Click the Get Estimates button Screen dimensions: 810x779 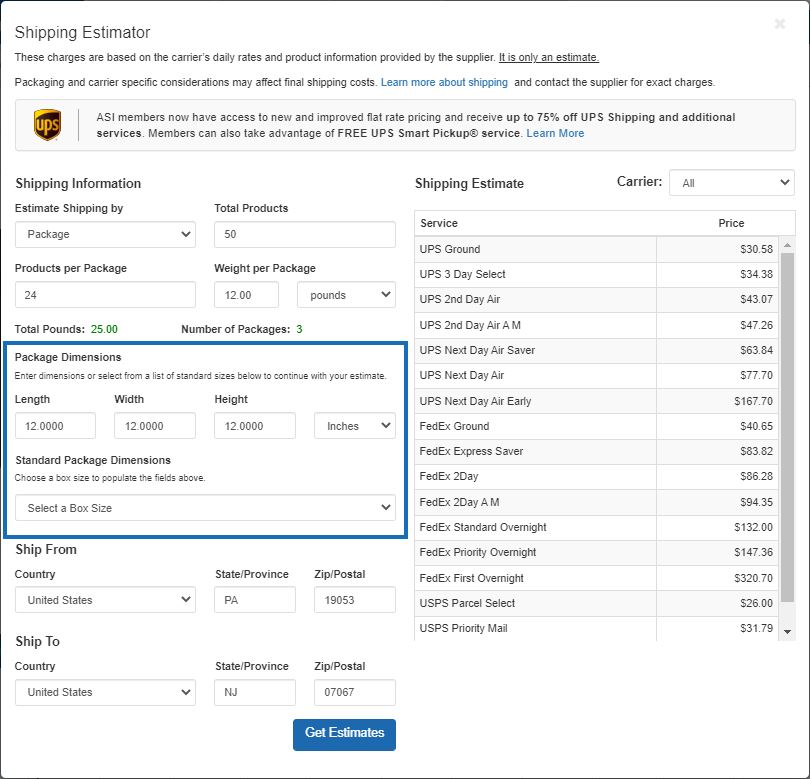pos(345,735)
